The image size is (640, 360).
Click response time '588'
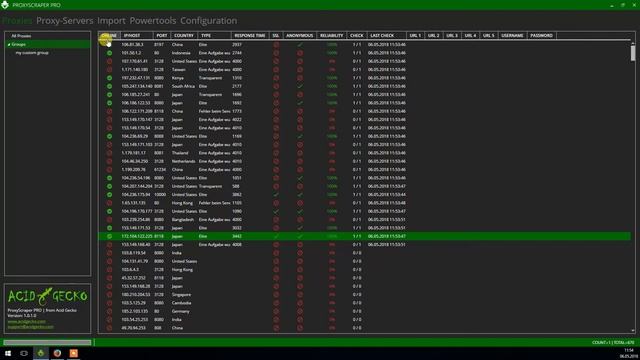tap(236, 187)
